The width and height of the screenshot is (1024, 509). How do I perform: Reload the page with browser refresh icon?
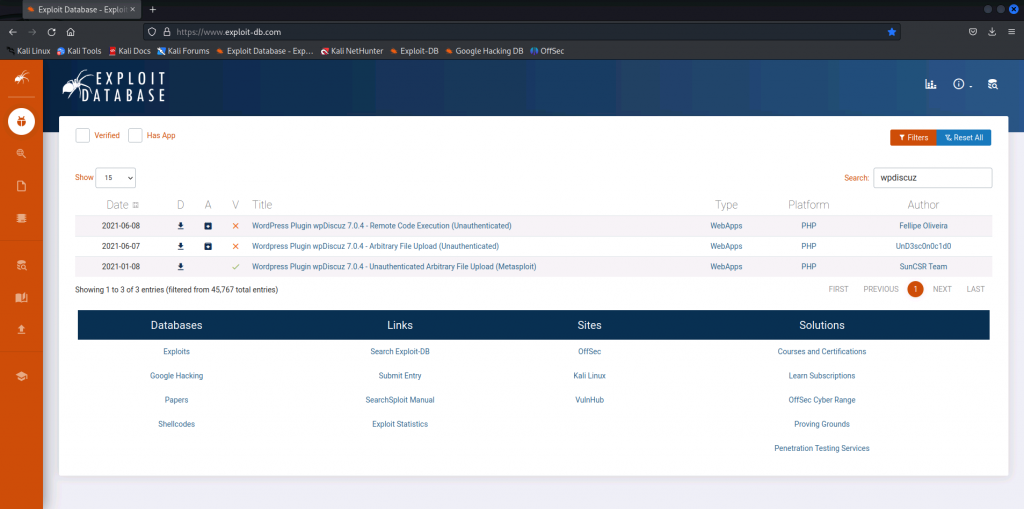tap(52, 31)
